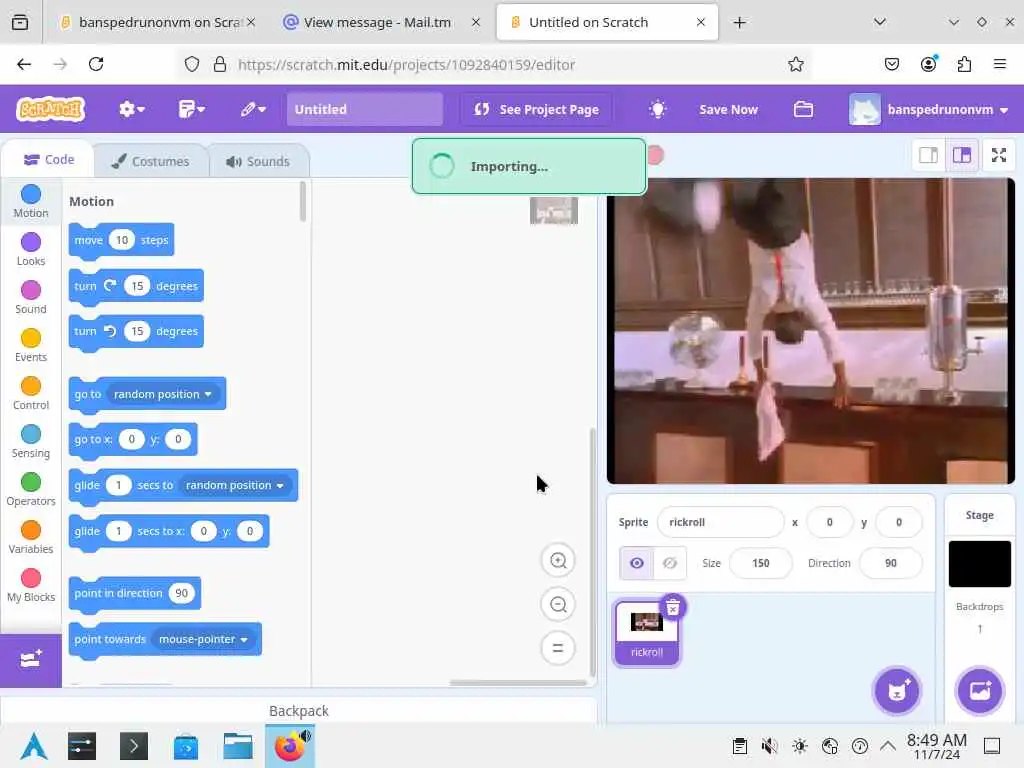Click the point in direction 90 value
Viewport: 1024px width, 768px height.
click(182, 593)
